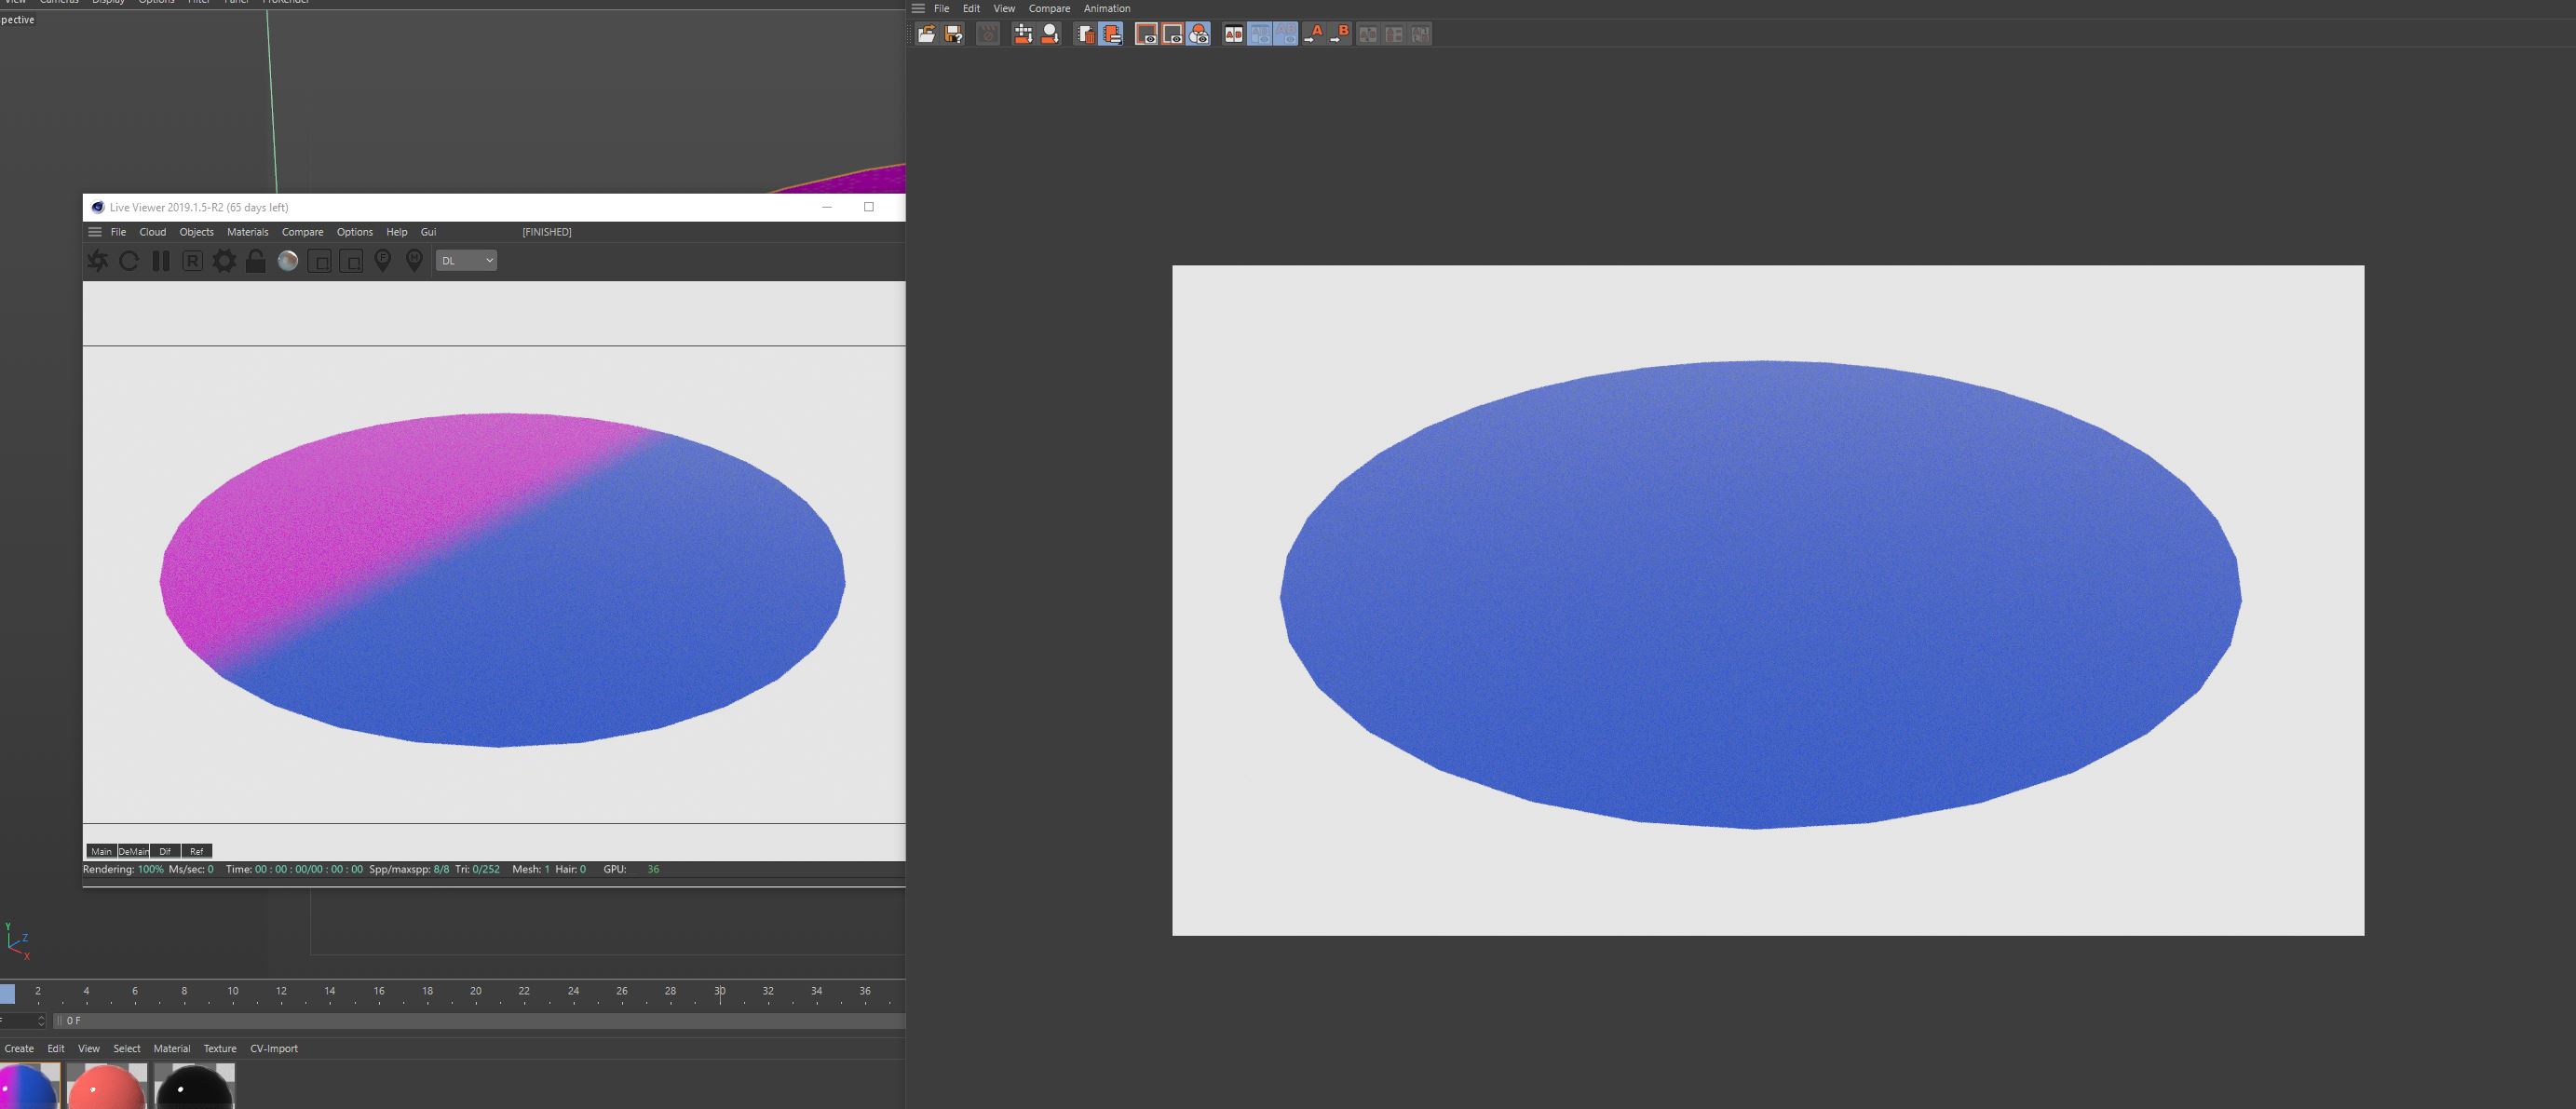Click frame 30 marker on timeline

point(719,993)
